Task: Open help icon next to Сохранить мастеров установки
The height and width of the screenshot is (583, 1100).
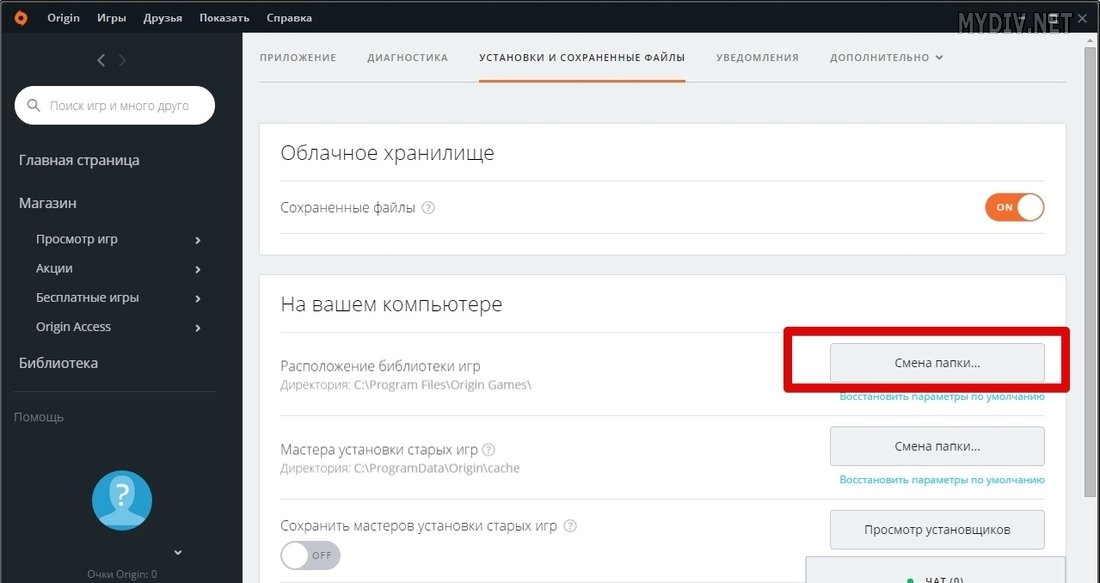Action: tap(570, 526)
